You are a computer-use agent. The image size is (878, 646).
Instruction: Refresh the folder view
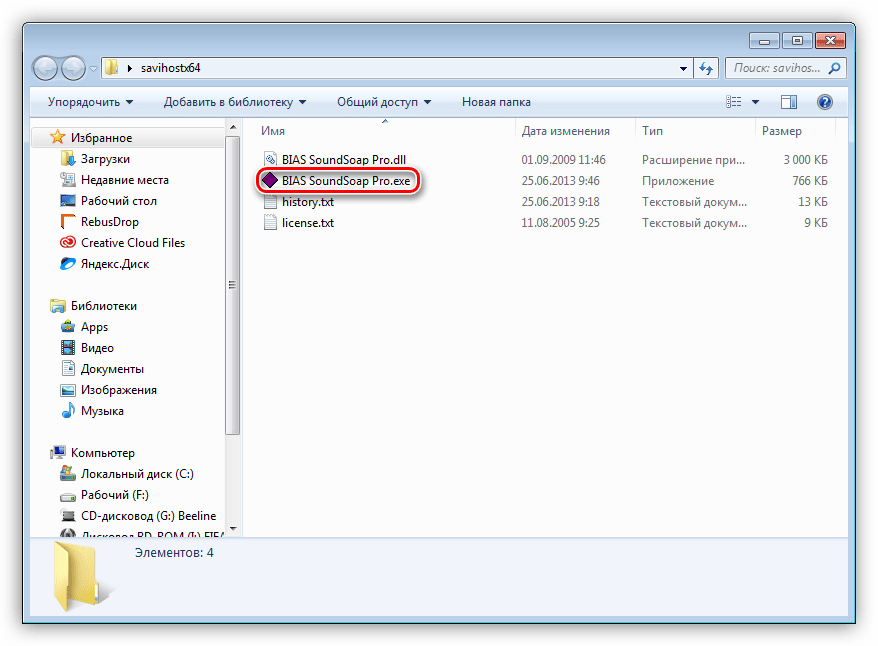(706, 68)
